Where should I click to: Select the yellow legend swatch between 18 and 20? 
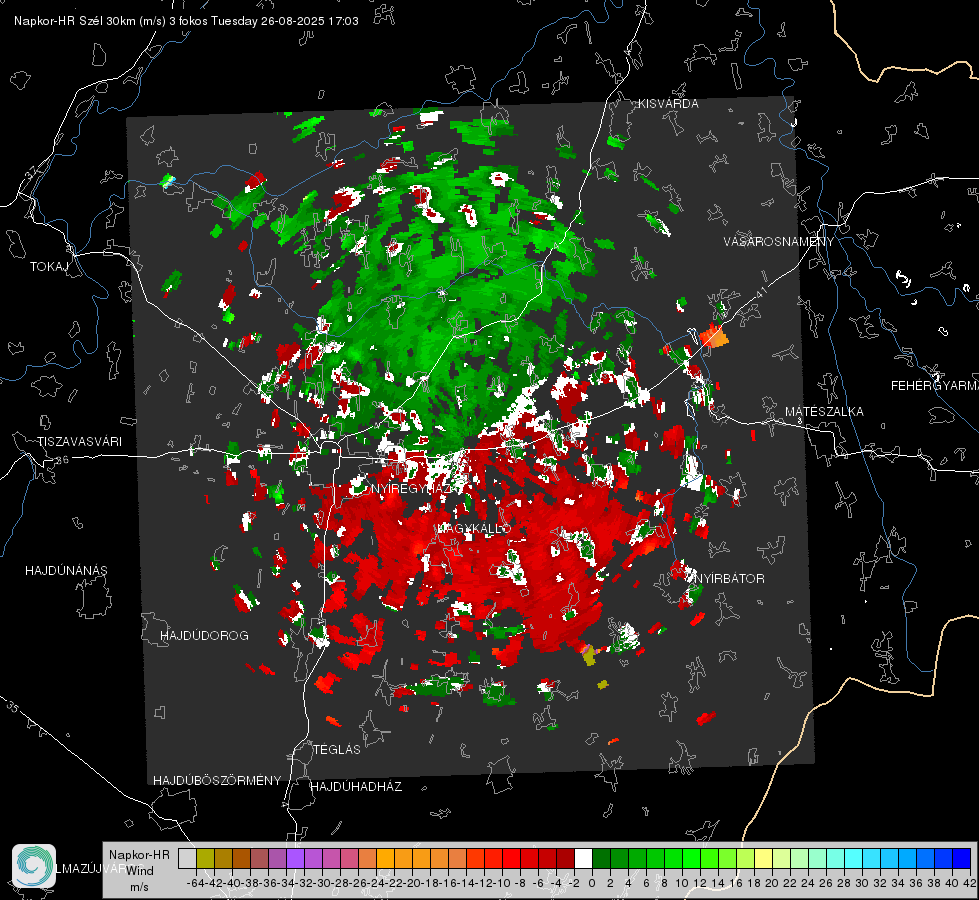tap(763, 858)
